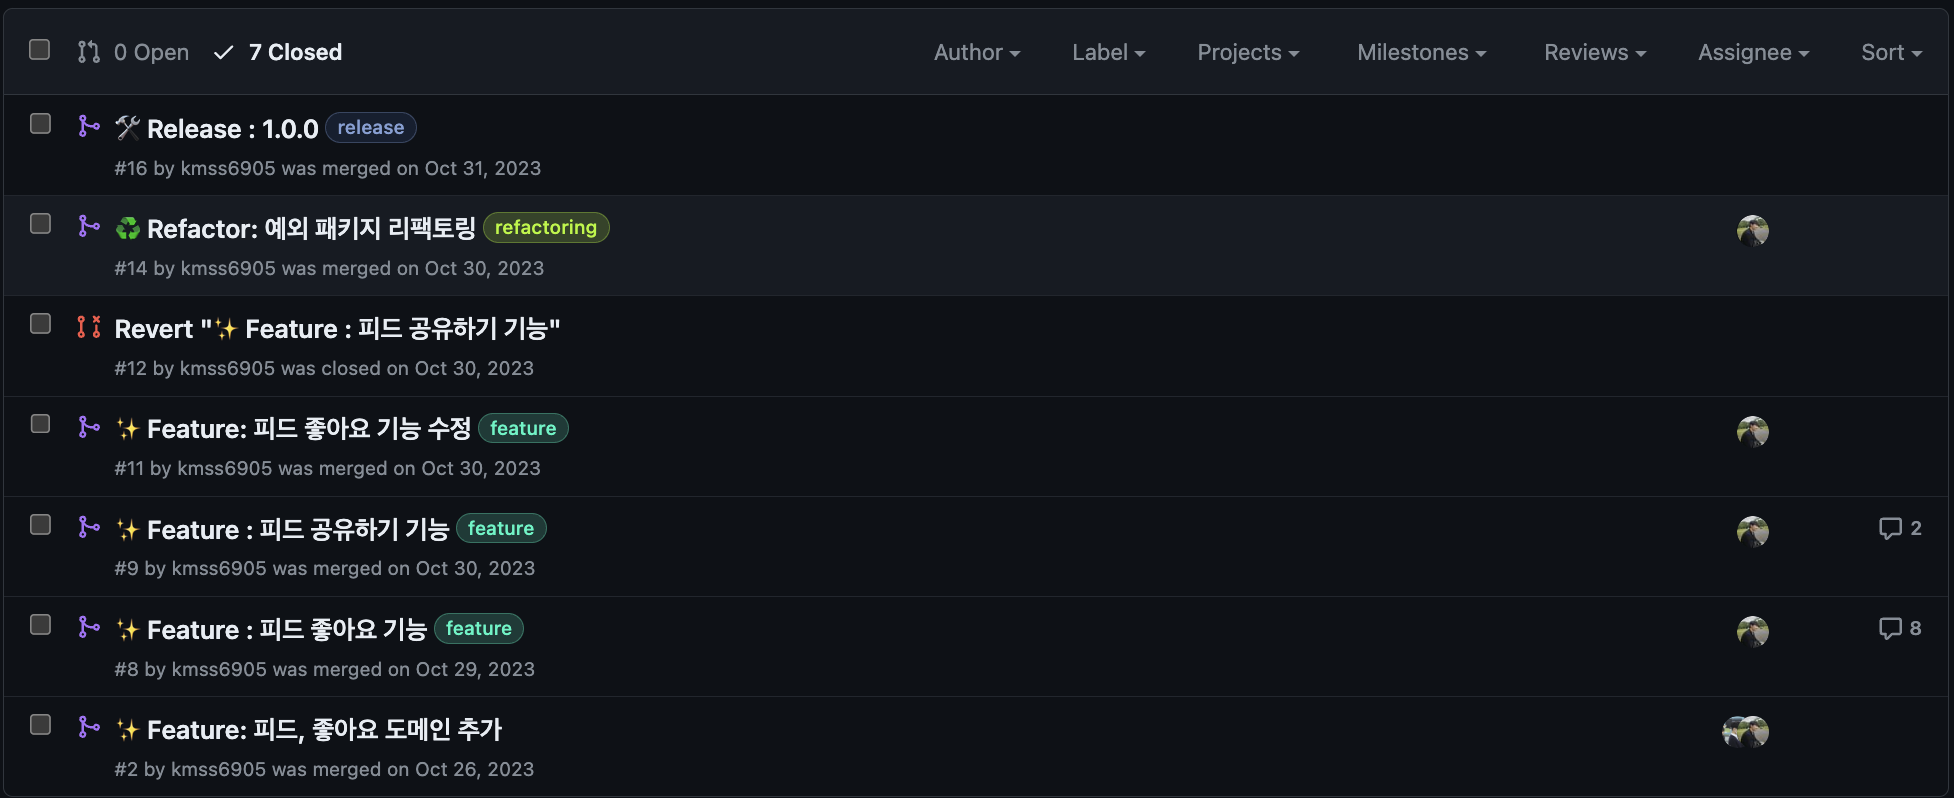Open the Author filter dropdown

977,52
